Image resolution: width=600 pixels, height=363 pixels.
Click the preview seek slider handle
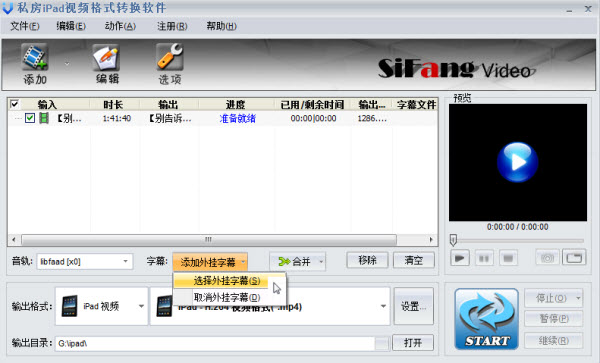453,240
